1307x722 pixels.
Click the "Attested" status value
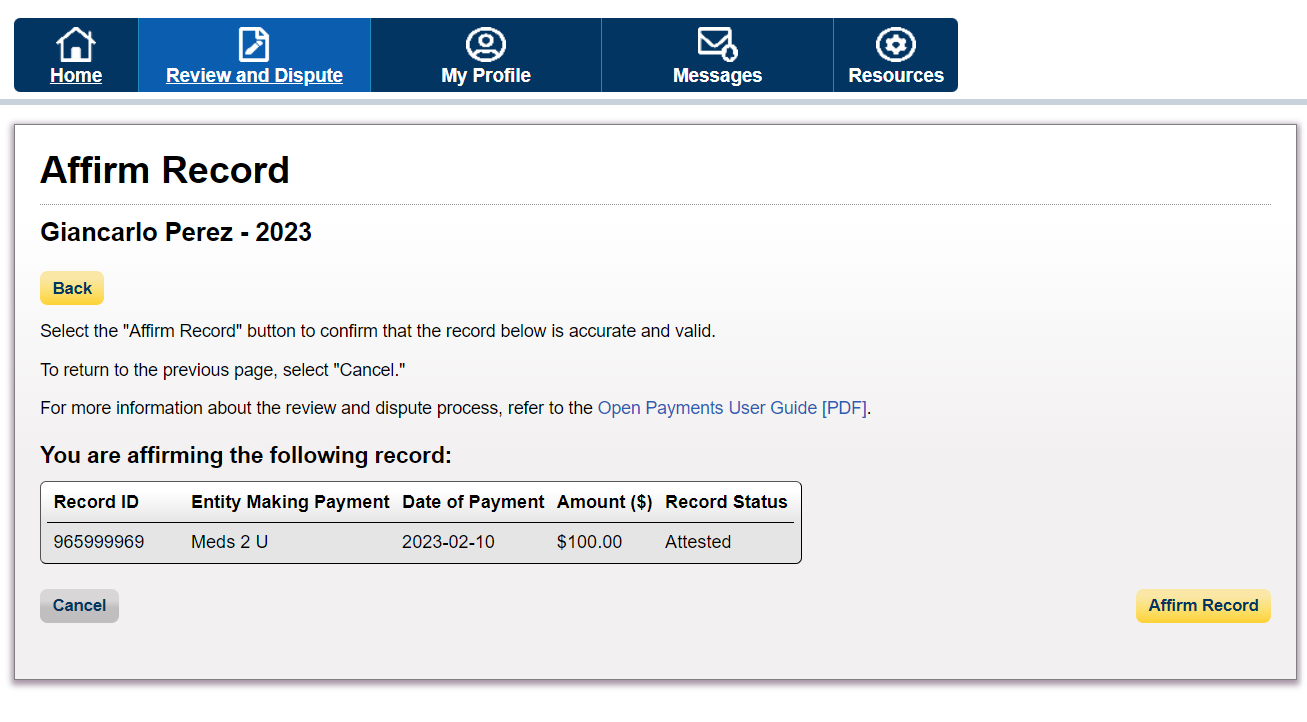coord(698,542)
